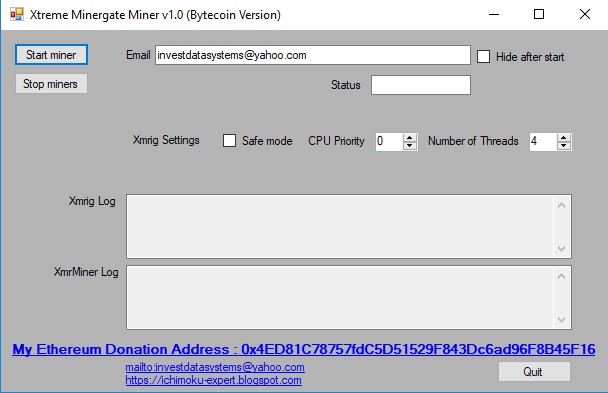Increase CPU Priority with up arrow

coord(409,137)
